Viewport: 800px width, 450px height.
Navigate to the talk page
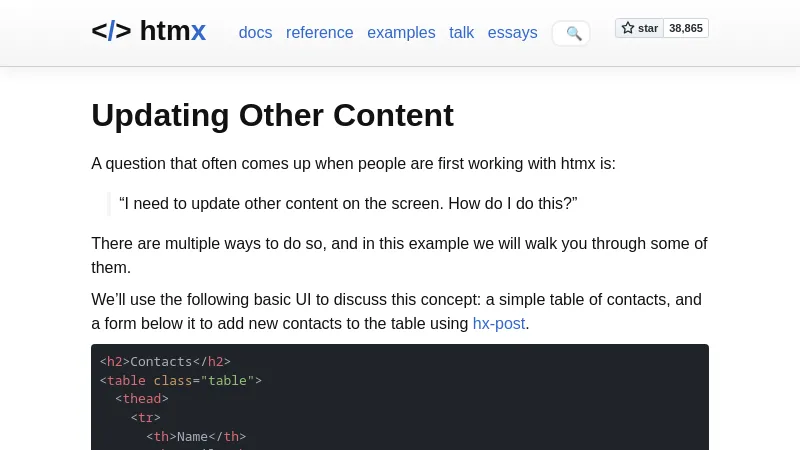(461, 32)
